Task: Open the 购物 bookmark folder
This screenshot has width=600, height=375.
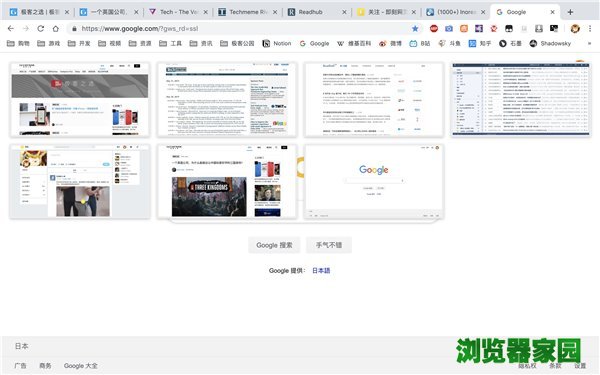Action: click(18, 44)
